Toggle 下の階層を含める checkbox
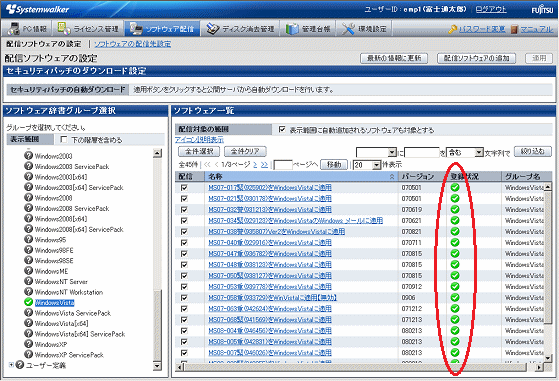 click(x=64, y=139)
